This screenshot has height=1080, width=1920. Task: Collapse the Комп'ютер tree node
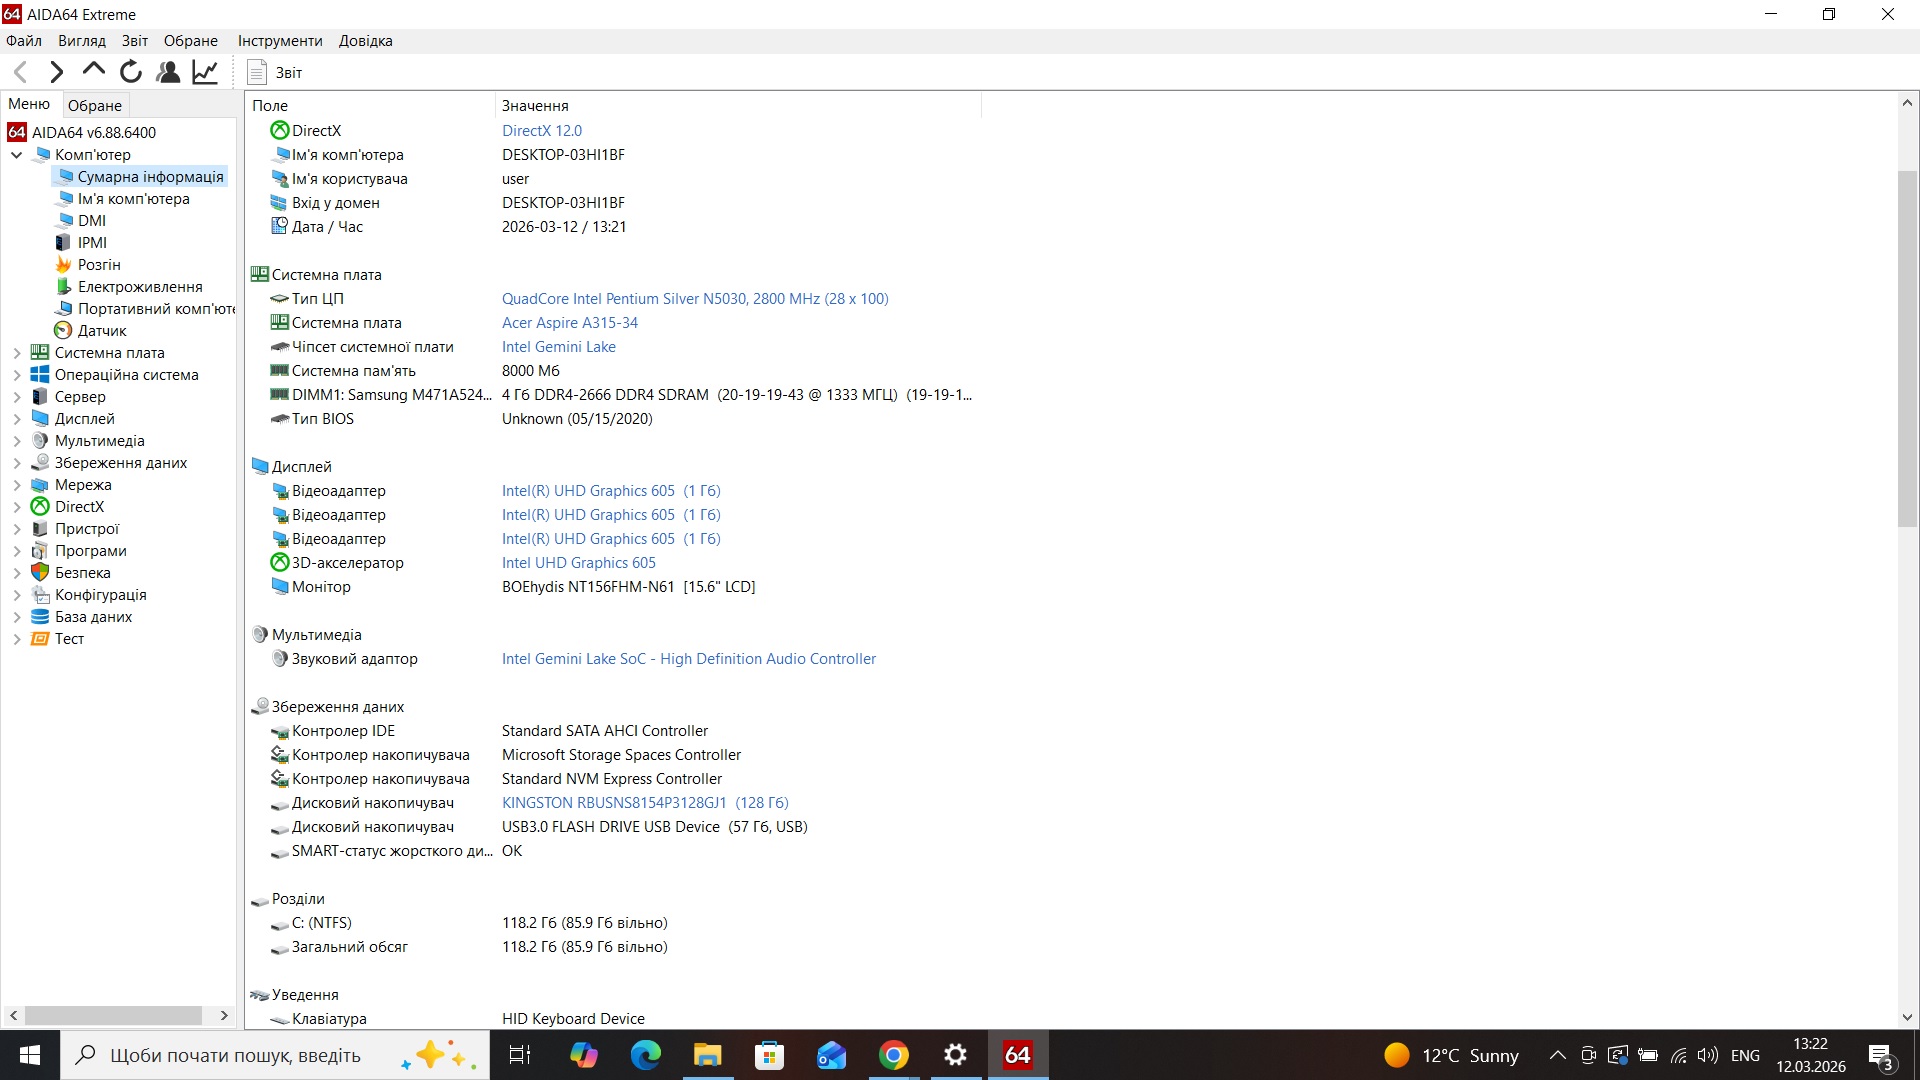click(16, 154)
